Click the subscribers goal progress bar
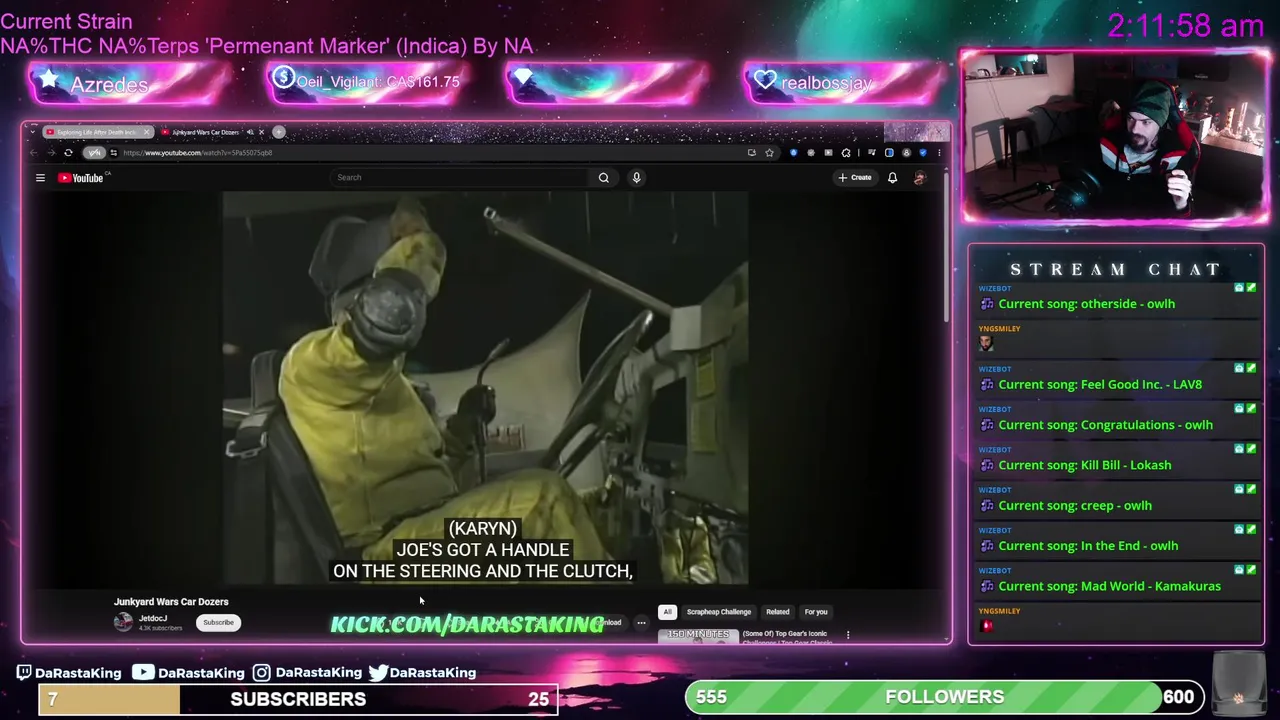 (x=298, y=699)
